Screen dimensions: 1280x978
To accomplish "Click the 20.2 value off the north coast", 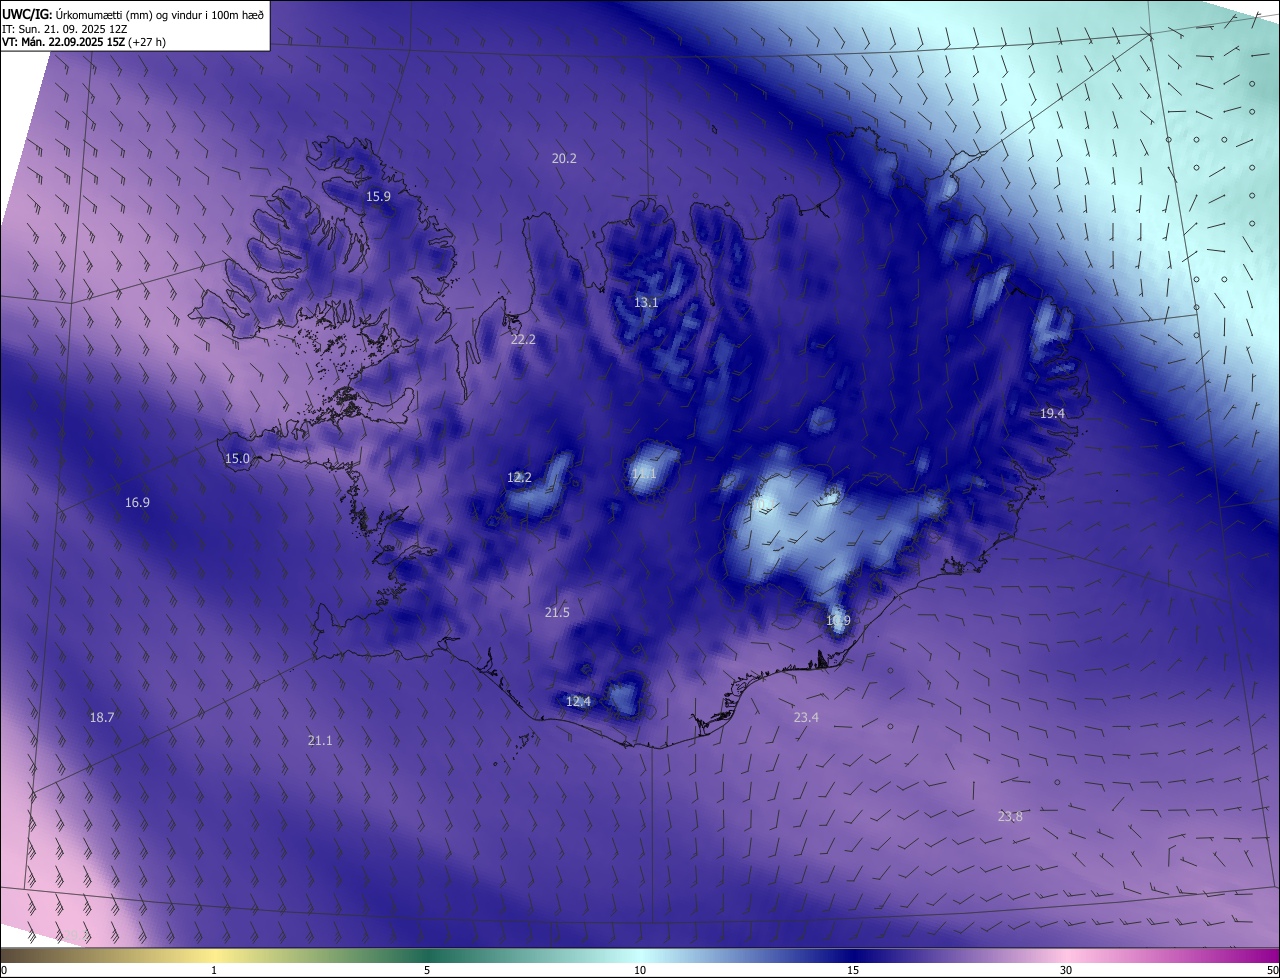I will [x=564, y=158].
